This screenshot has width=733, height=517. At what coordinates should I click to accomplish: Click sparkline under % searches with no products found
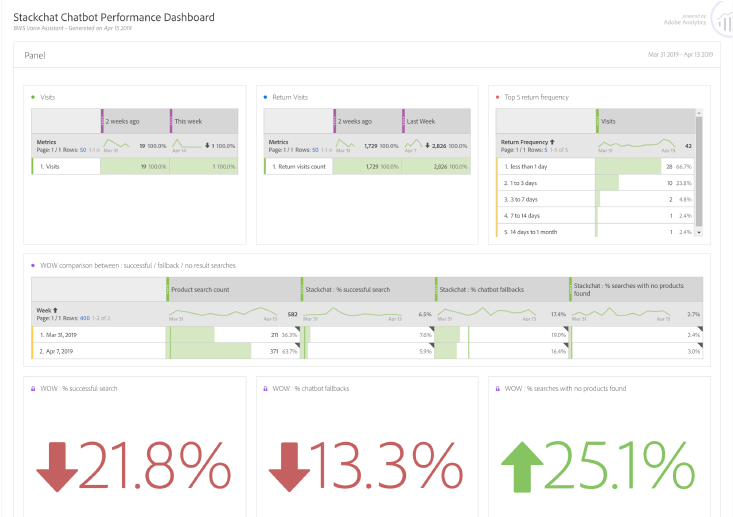621,311
